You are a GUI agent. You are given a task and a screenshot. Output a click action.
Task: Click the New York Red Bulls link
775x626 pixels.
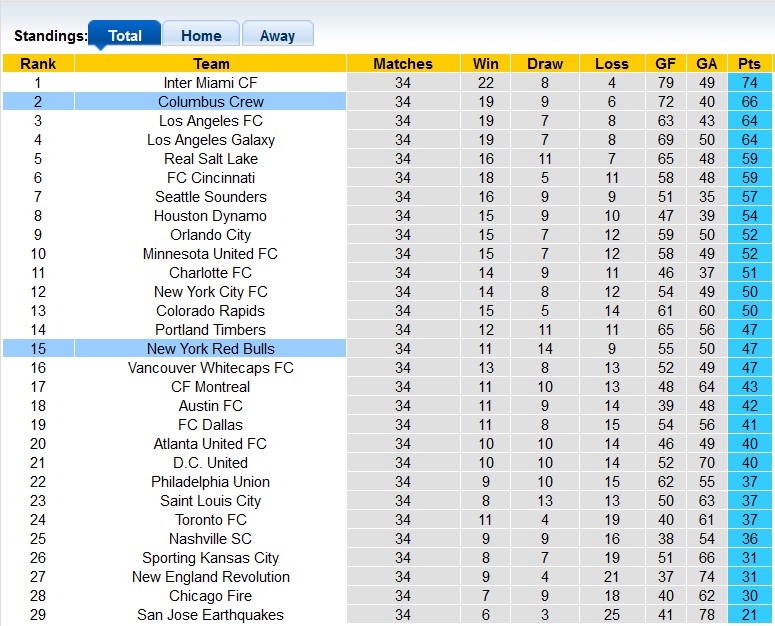211,349
